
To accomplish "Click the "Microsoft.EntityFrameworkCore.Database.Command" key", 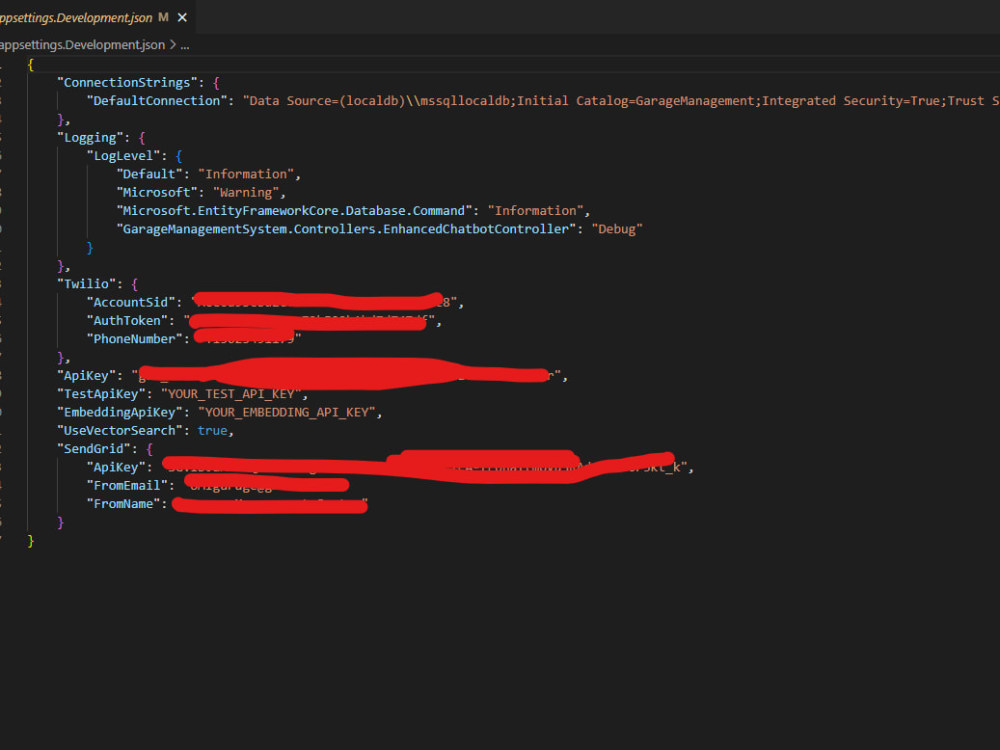I will pos(294,211).
